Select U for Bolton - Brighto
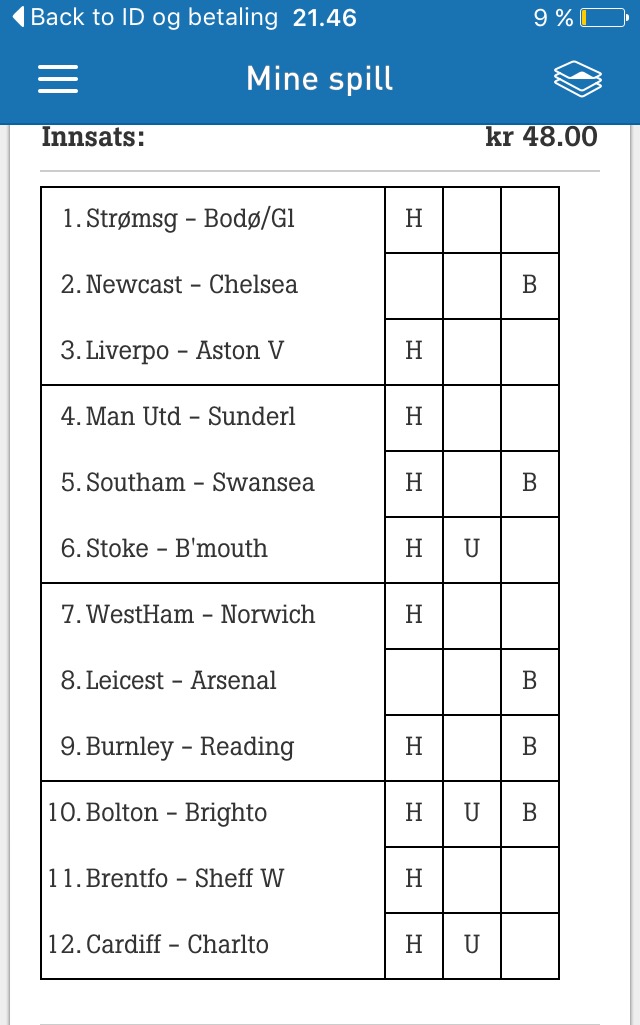This screenshot has width=640, height=1025. tap(471, 813)
